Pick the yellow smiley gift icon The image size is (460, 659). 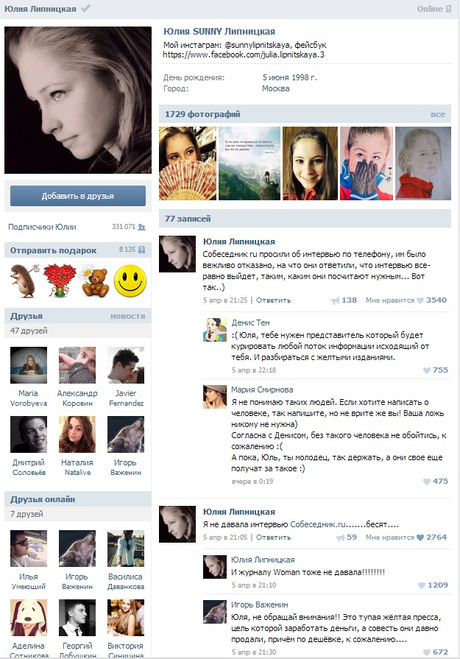(x=130, y=281)
